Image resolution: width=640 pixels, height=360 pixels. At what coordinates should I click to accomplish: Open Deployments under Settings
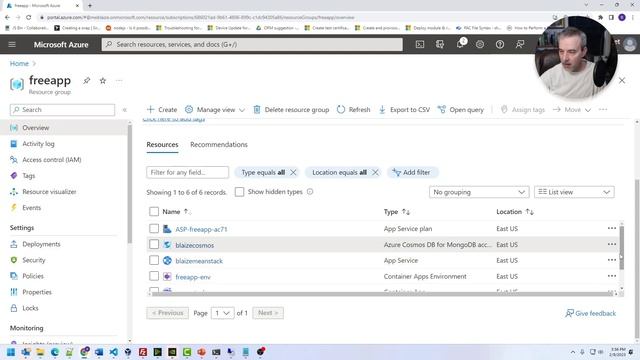[x=41, y=244]
